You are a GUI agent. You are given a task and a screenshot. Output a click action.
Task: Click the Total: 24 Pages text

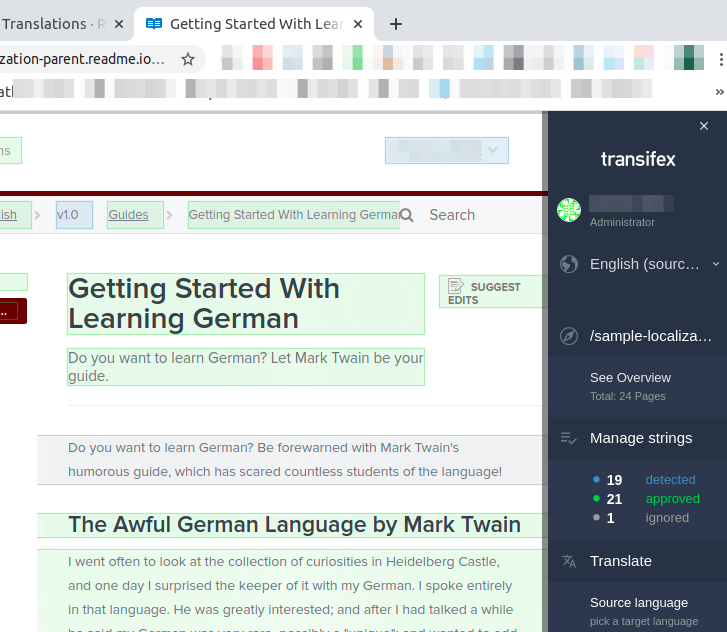pyautogui.click(x=627, y=396)
